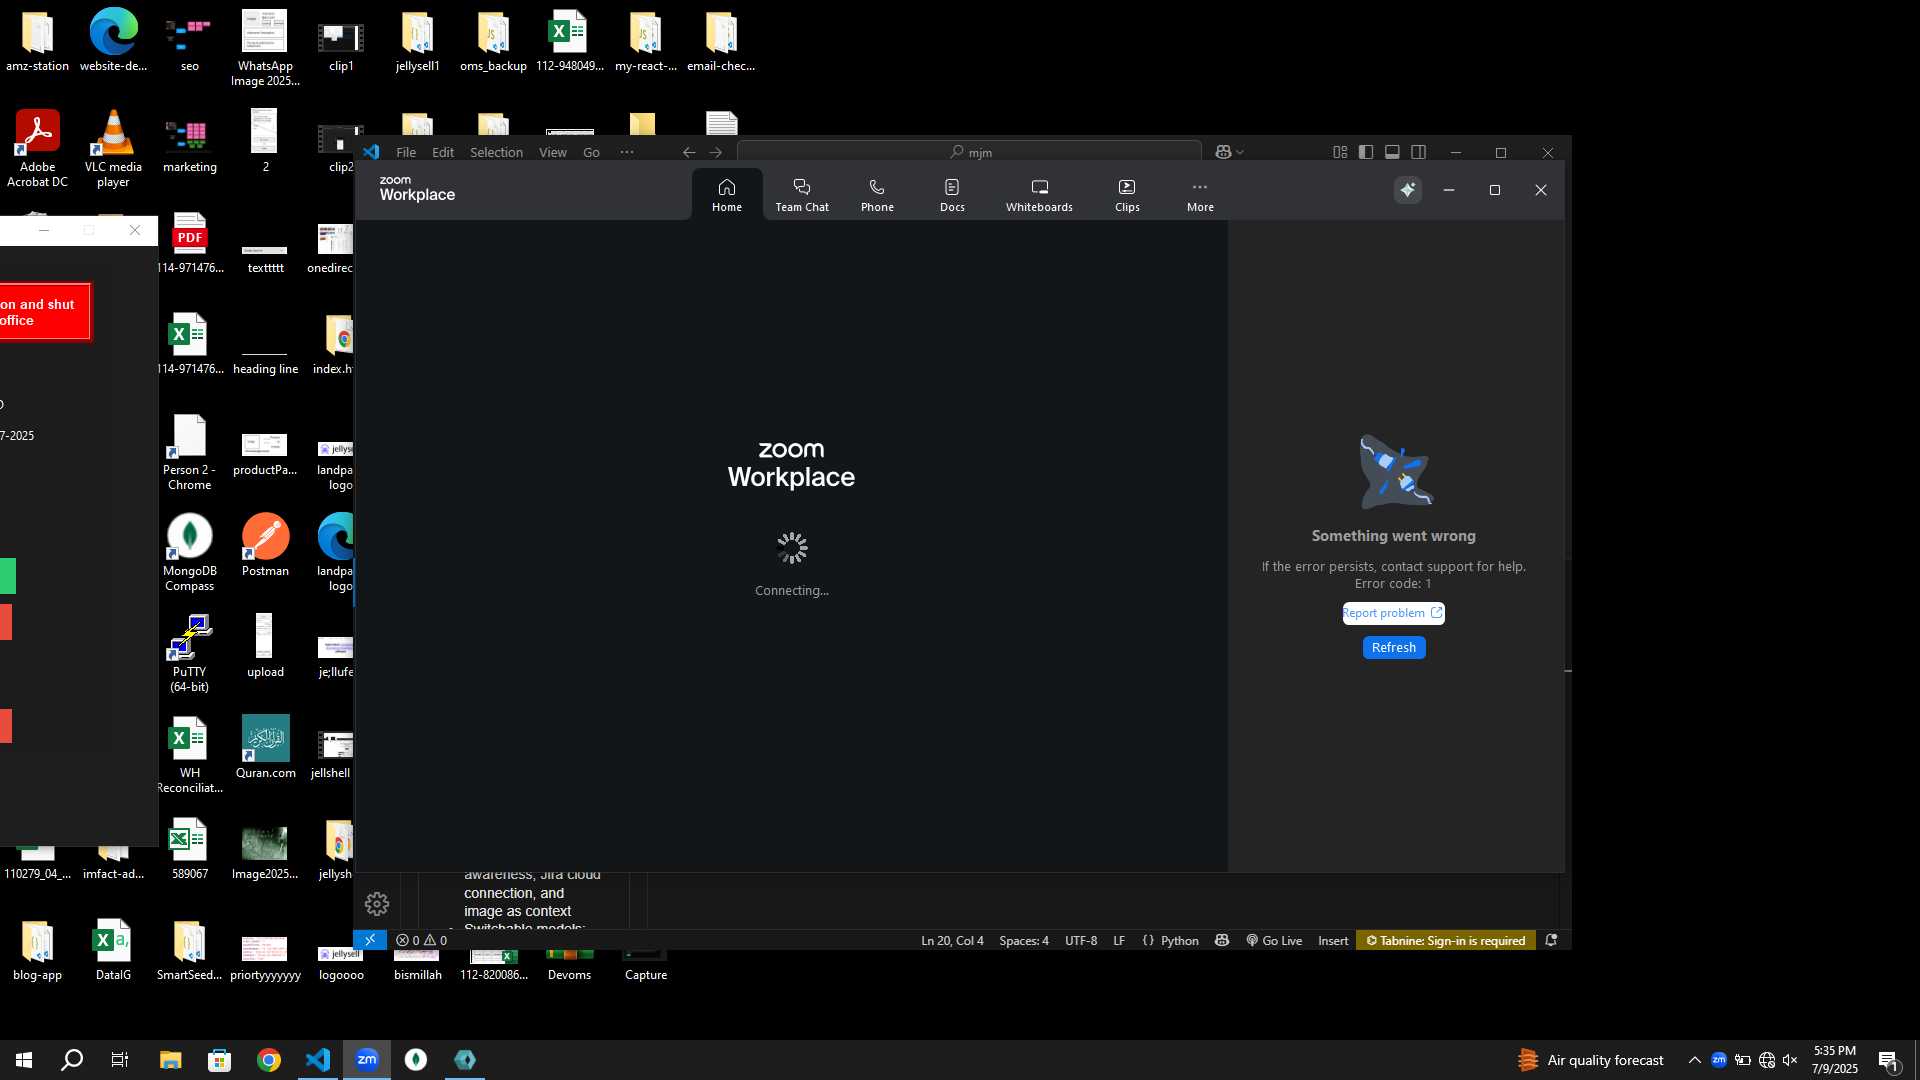Open the Docs tab in Zoom
The height and width of the screenshot is (1080, 1920).
952,194
